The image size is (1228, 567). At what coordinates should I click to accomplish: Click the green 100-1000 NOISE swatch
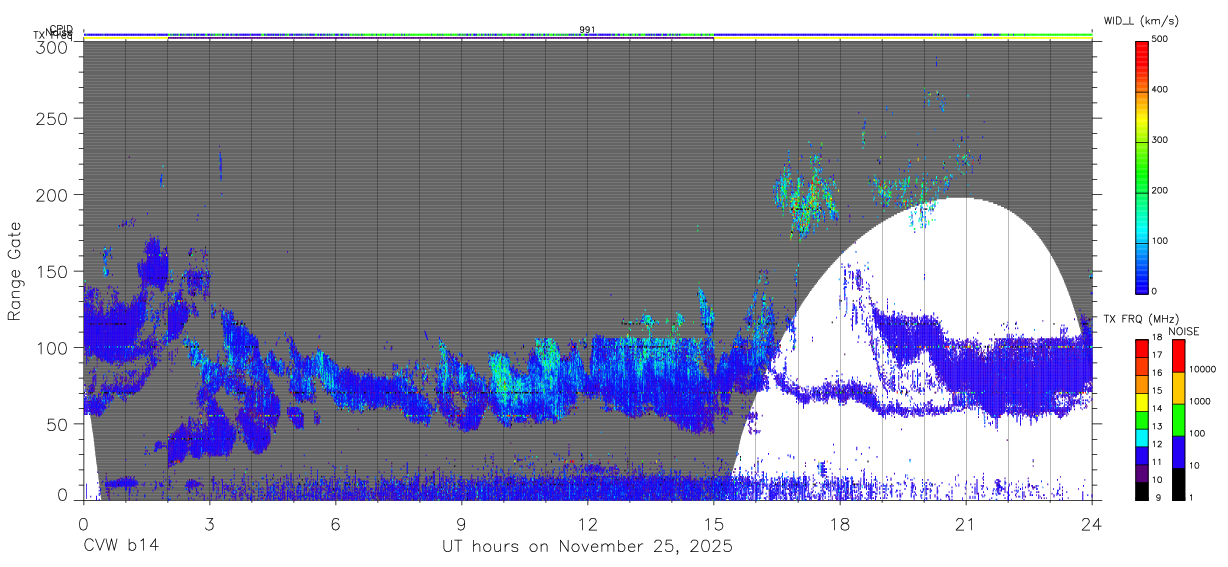(x=1177, y=419)
